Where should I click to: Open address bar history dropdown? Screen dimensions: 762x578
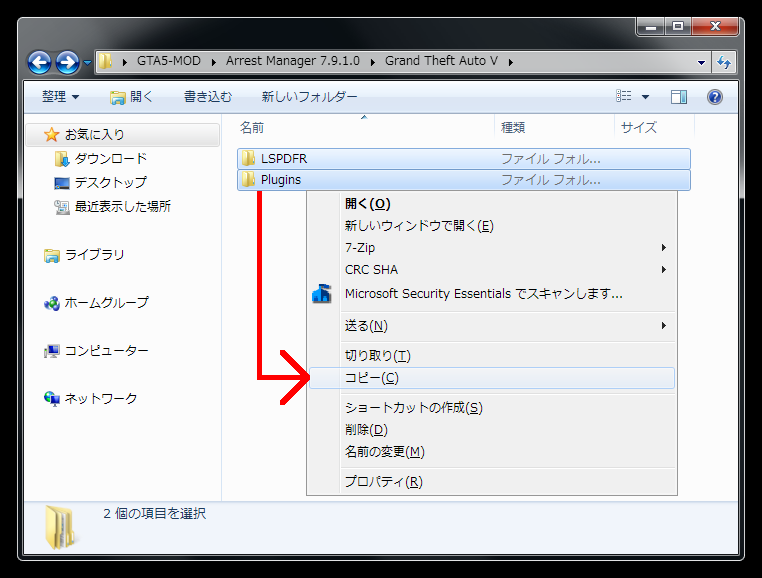[701, 62]
